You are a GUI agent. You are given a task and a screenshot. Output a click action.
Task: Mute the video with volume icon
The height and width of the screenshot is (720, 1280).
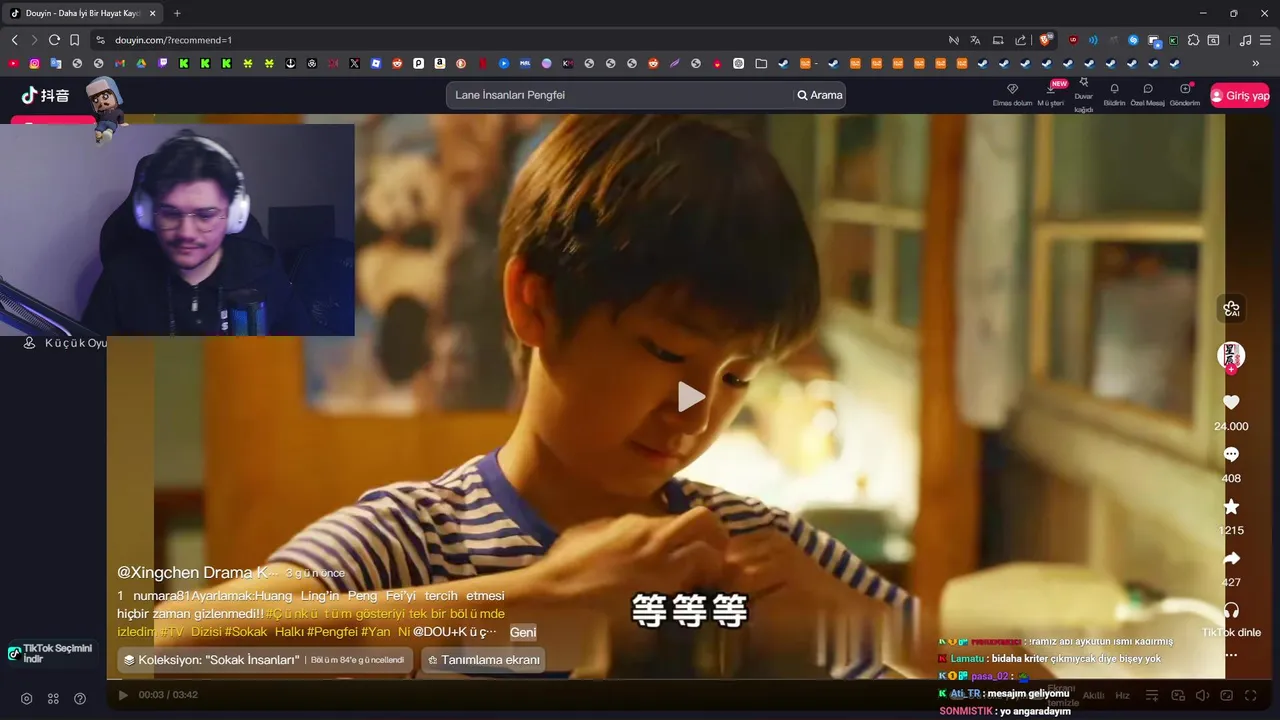tap(1203, 695)
